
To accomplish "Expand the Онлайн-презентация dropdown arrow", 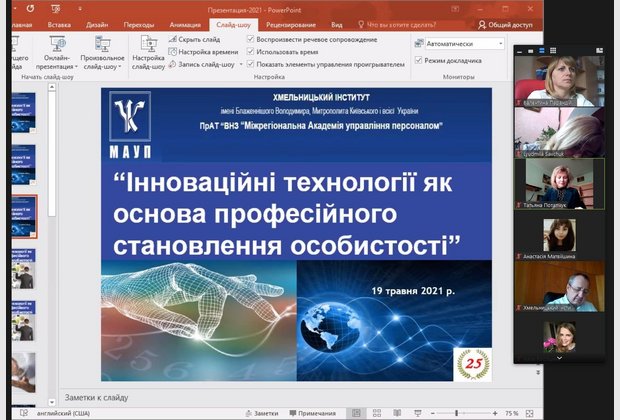I will (76, 66).
